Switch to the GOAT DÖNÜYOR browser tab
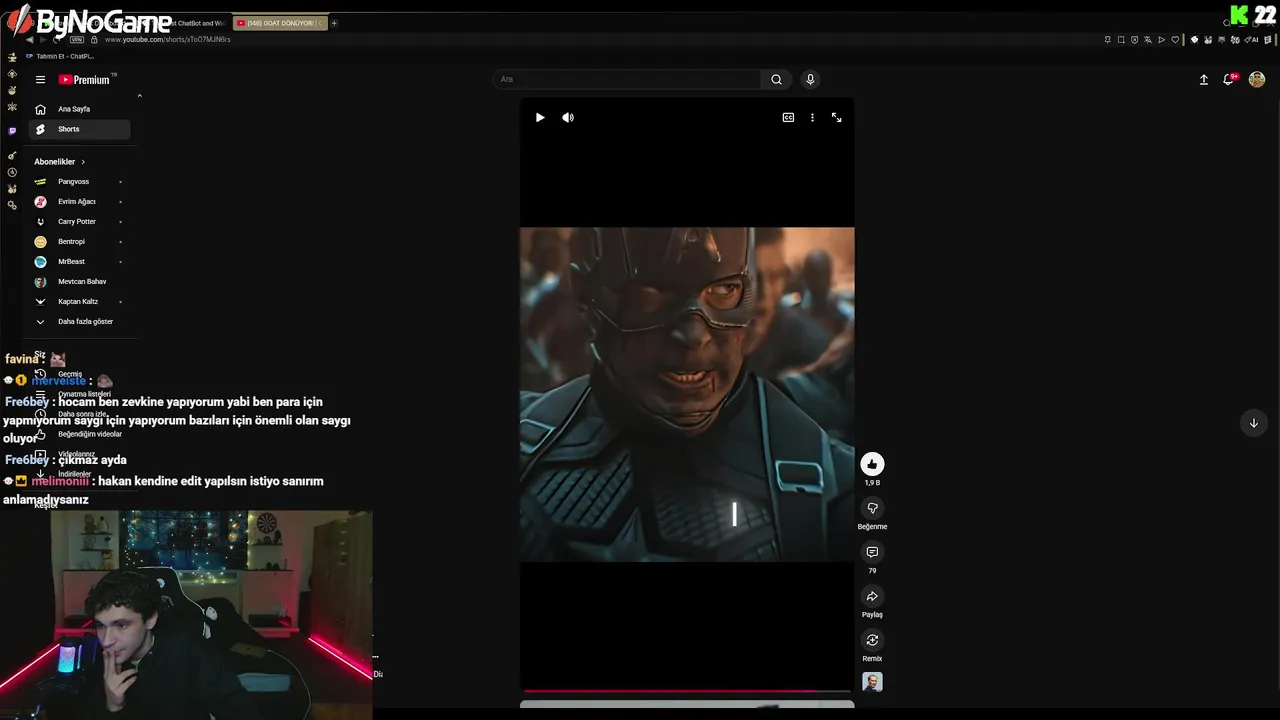The height and width of the screenshot is (720, 1280). [280, 23]
